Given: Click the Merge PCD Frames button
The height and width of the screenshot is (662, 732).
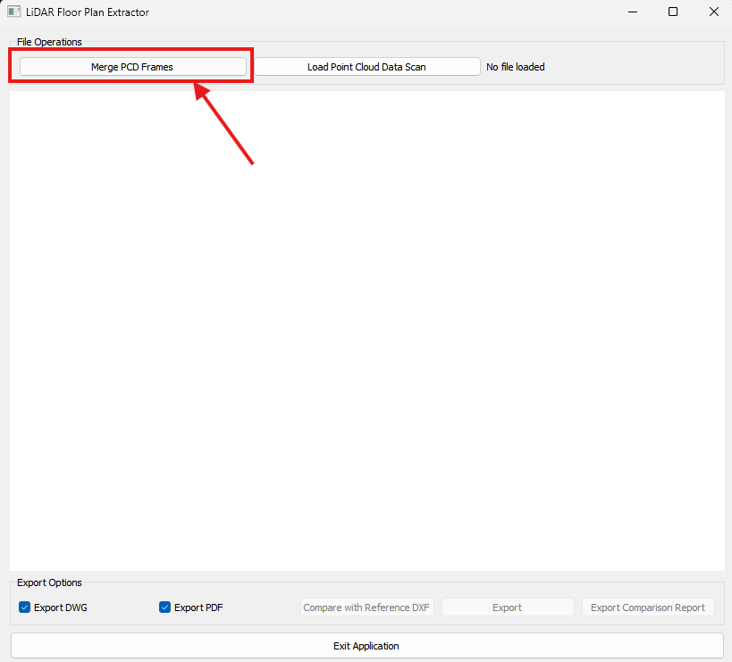Looking at the screenshot, I should [133, 67].
